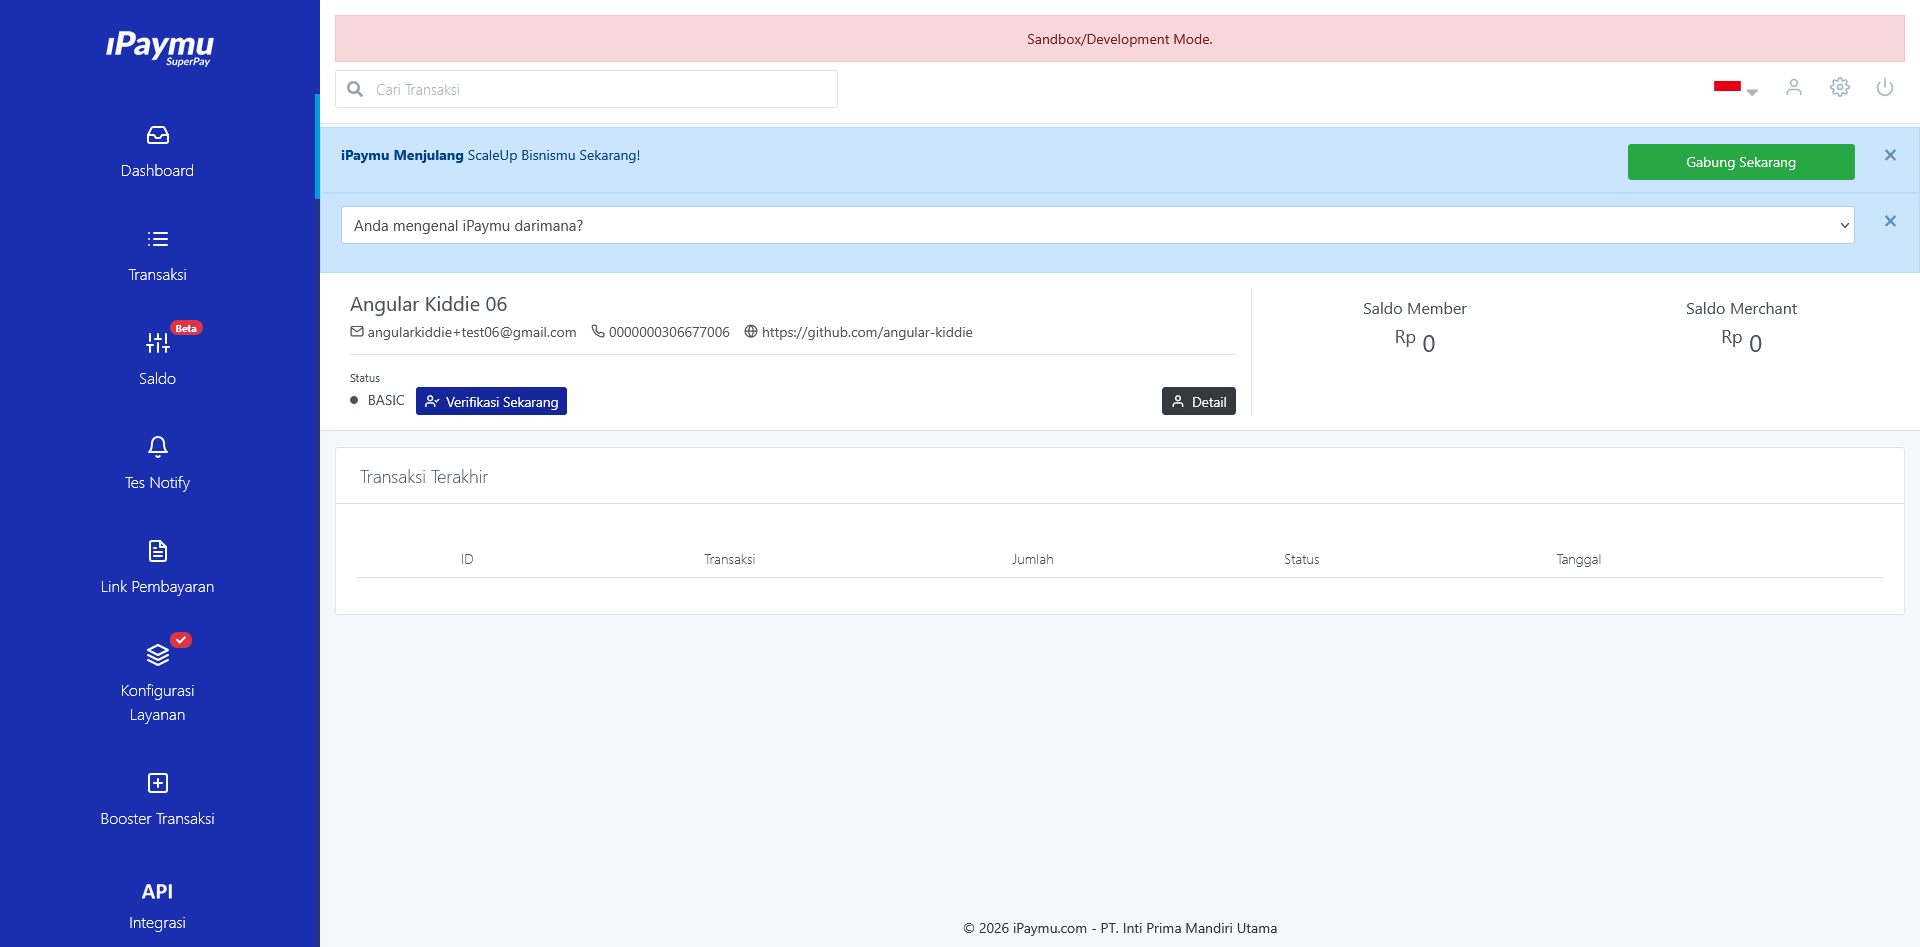Click the Angular Kiddie 06 name
The width and height of the screenshot is (1920, 947).
428,304
